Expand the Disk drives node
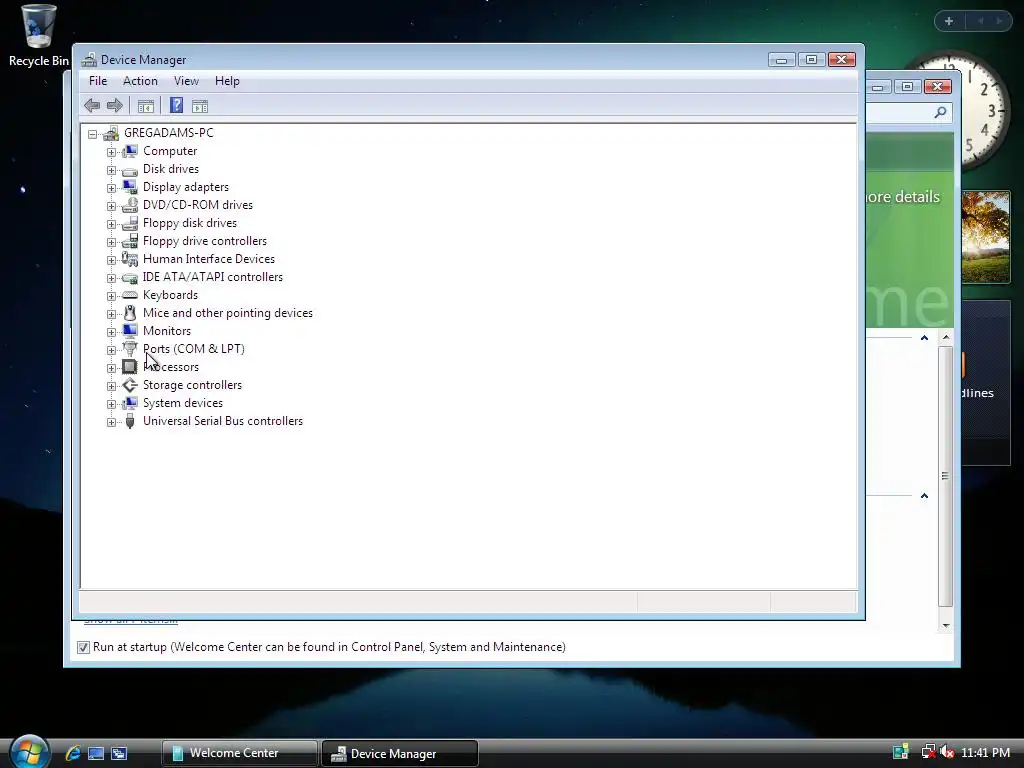The width and height of the screenshot is (1024, 768). click(x=111, y=170)
